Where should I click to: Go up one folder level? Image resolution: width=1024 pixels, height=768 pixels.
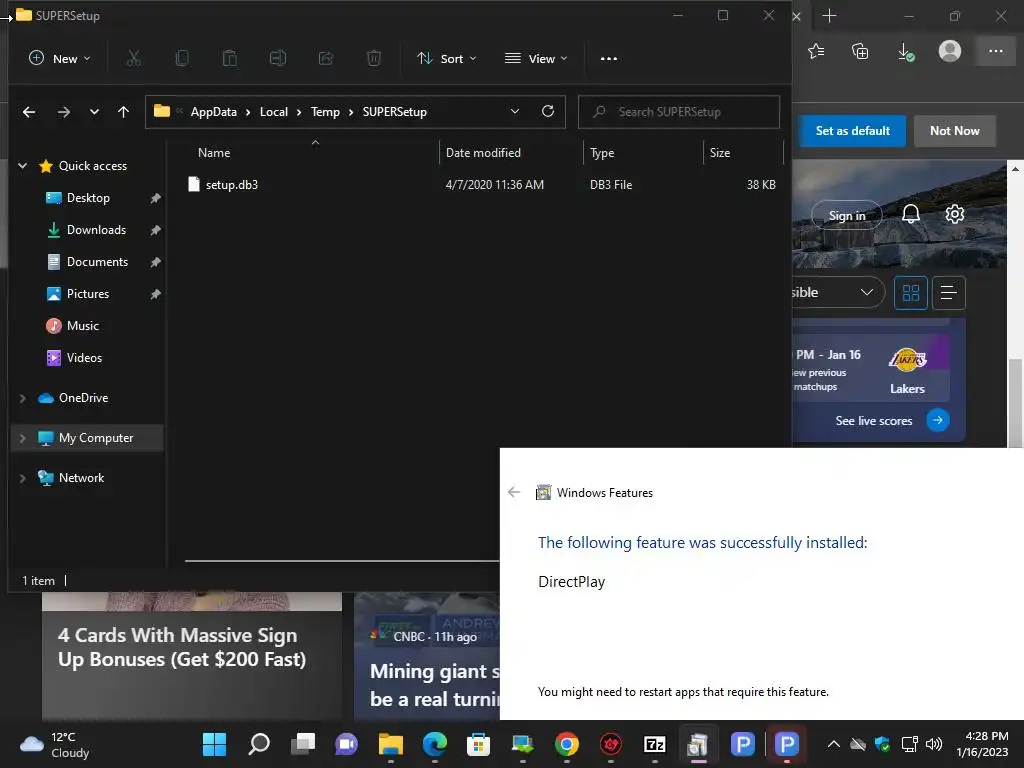[x=123, y=112]
